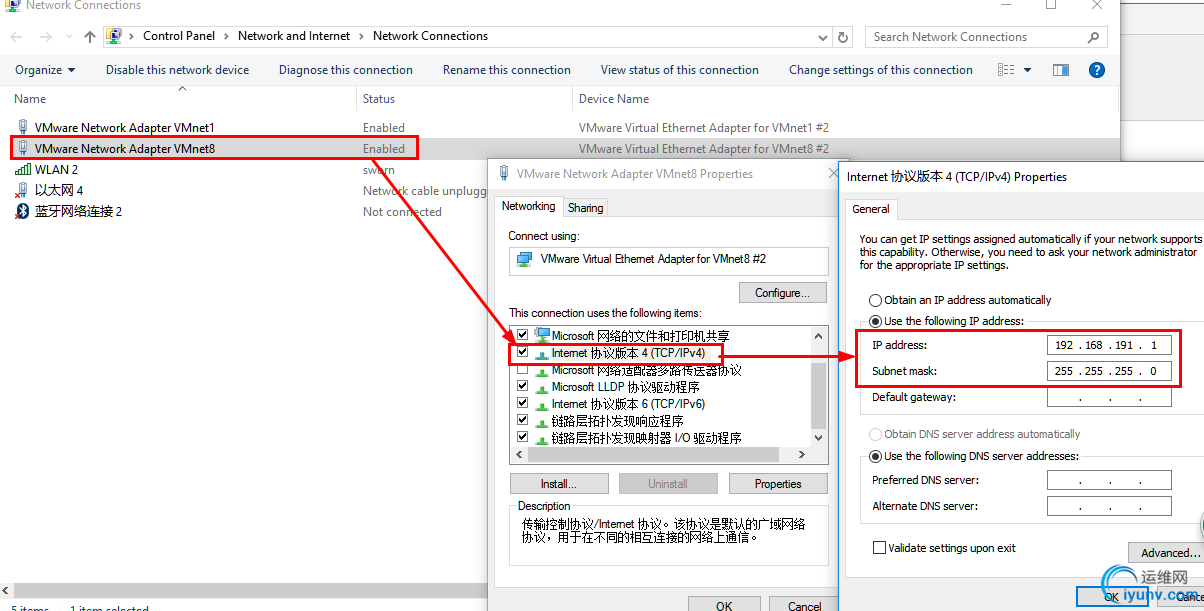This screenshot has width=1204, height=611.
Task: Toggle Internet 协议版本 6 (TCP/IPv6) checkbox
Action: (x=522, y=404)
